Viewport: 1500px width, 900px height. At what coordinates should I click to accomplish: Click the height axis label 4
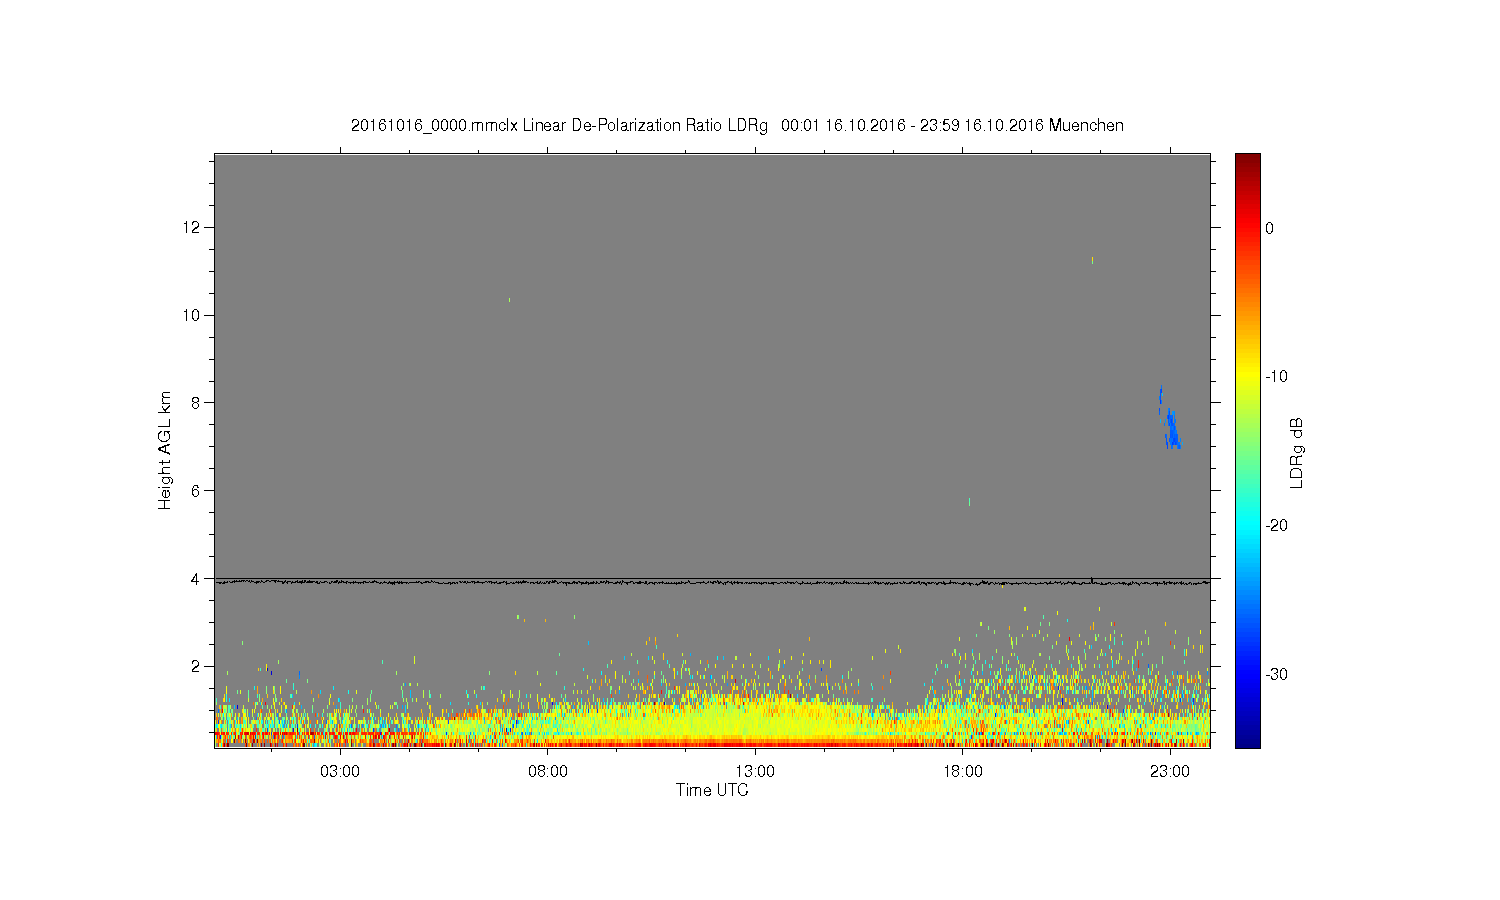pos(196,579)
